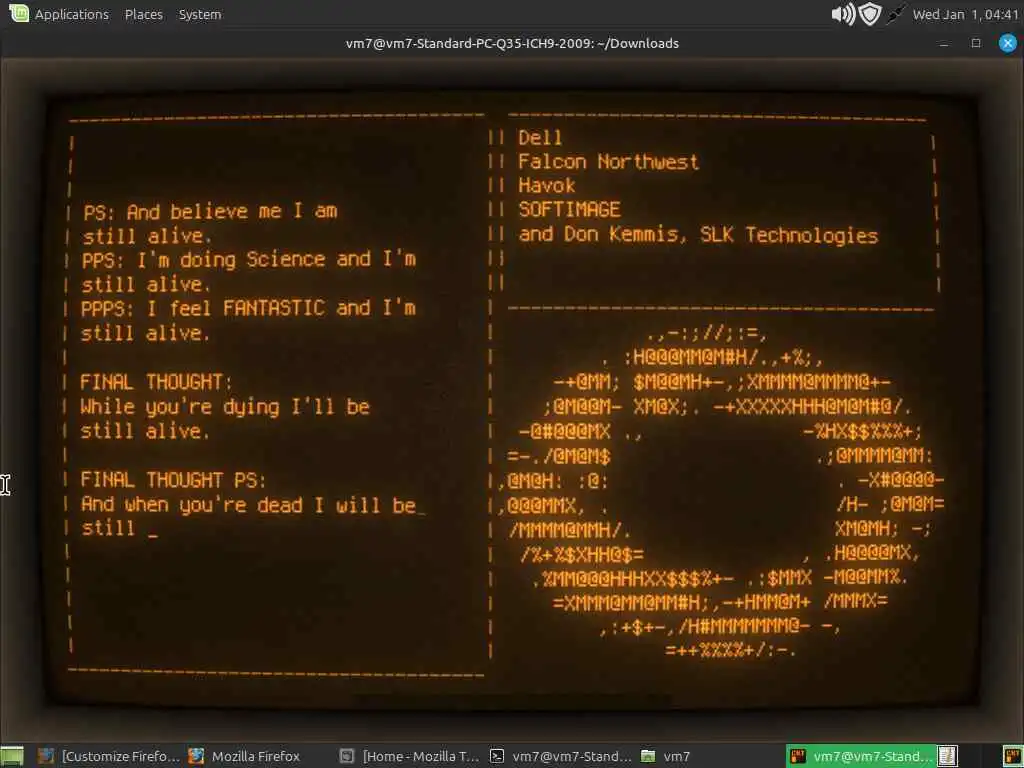1024x768 pixels.
Task: Click the Linux Mint logo icon
Action: click(18, 13)
